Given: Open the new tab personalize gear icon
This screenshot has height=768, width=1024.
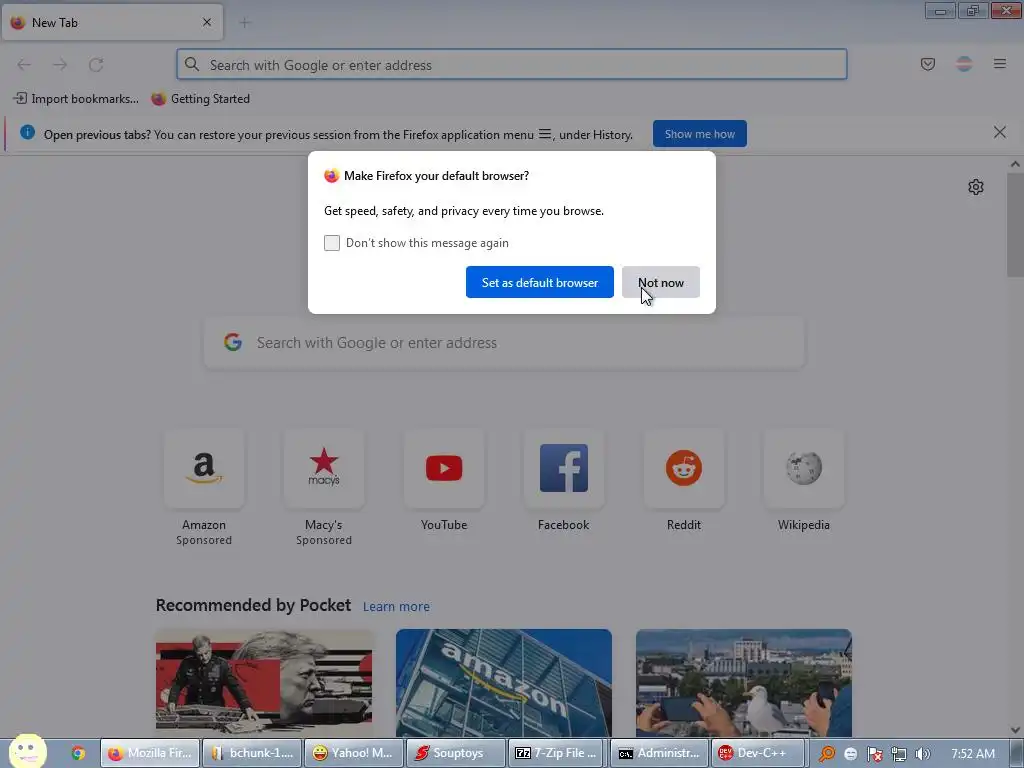Looking at the screenshot, I should pyautogui.click(x=976, y=187).
